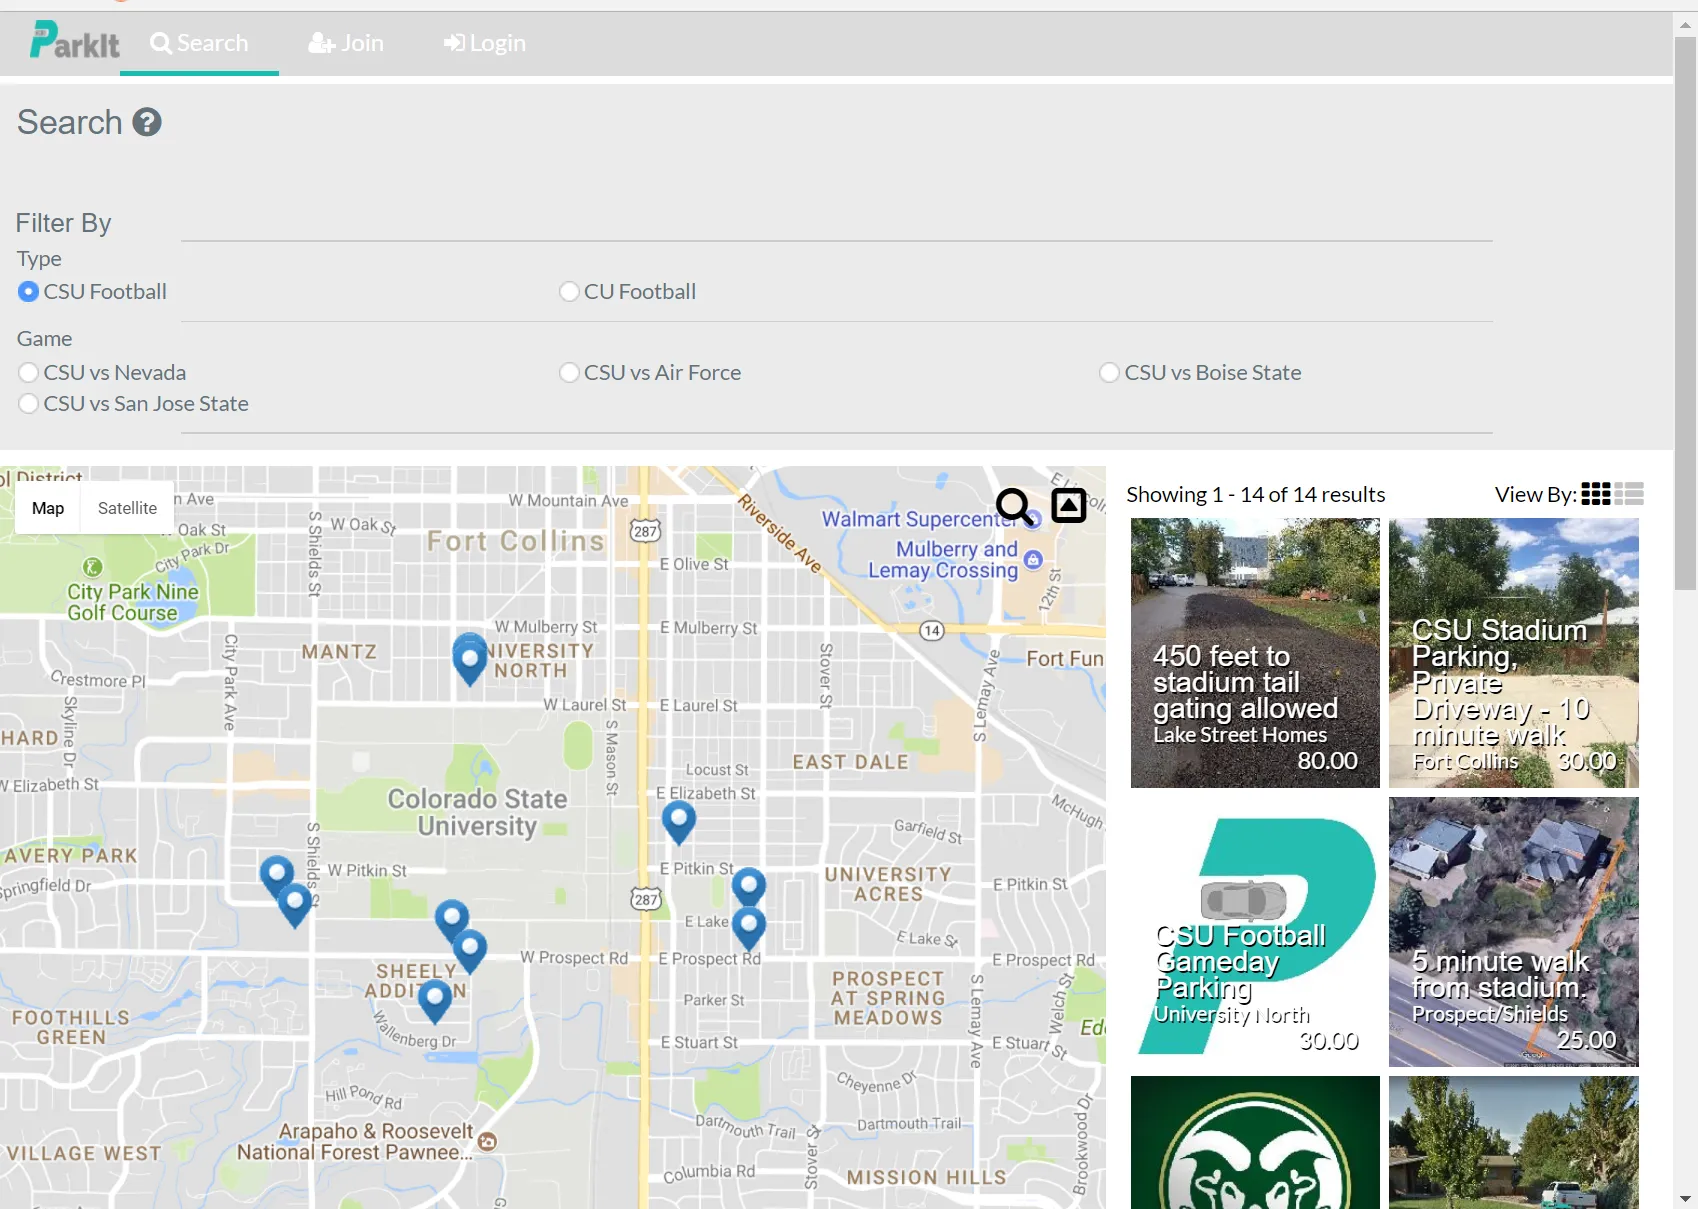The width and height of the screenshot is (1698, 1209).
Task: Click map pin beside W Prospect Rd
Action: point(470,950)
